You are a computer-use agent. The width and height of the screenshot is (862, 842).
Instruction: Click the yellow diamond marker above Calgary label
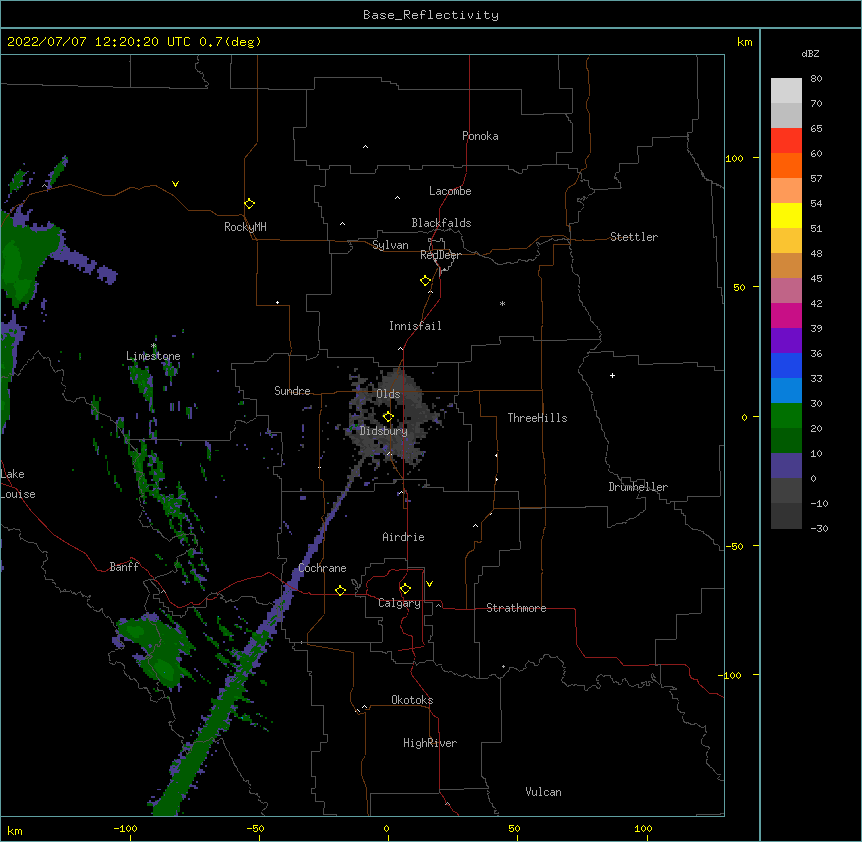coord(405,589)
